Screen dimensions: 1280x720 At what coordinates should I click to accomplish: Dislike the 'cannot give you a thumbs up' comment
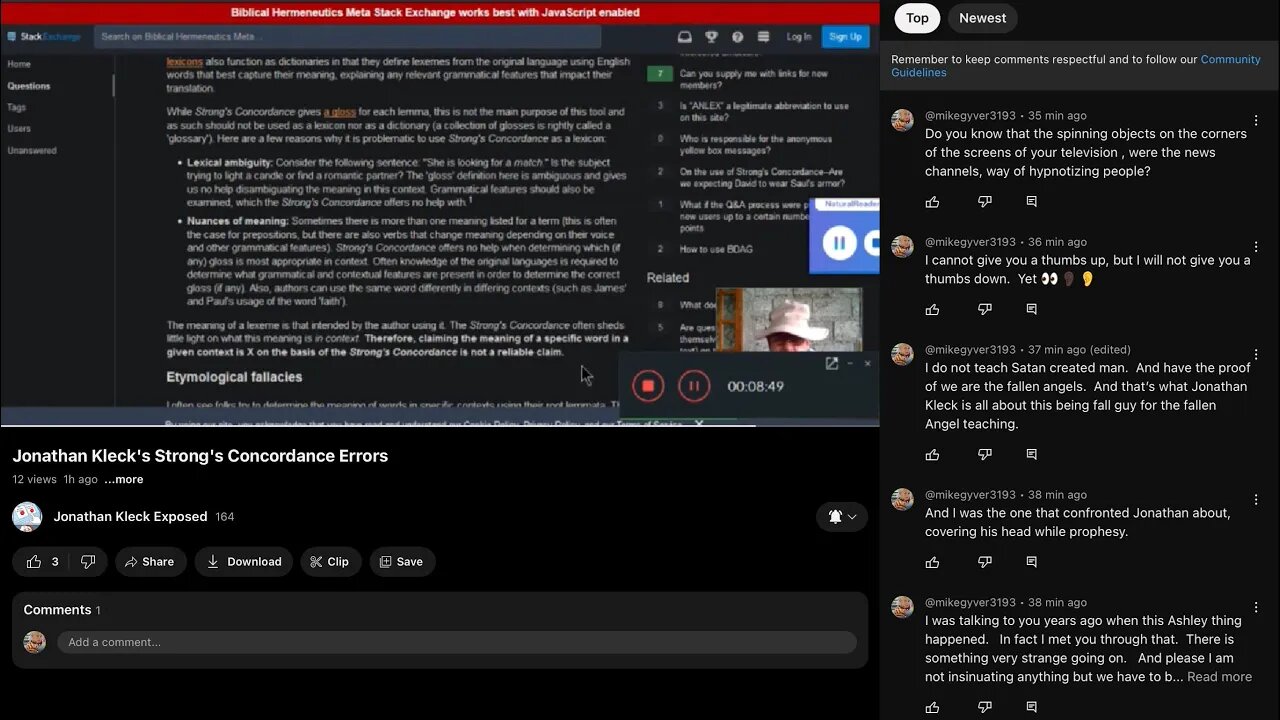tap(985, 310)
